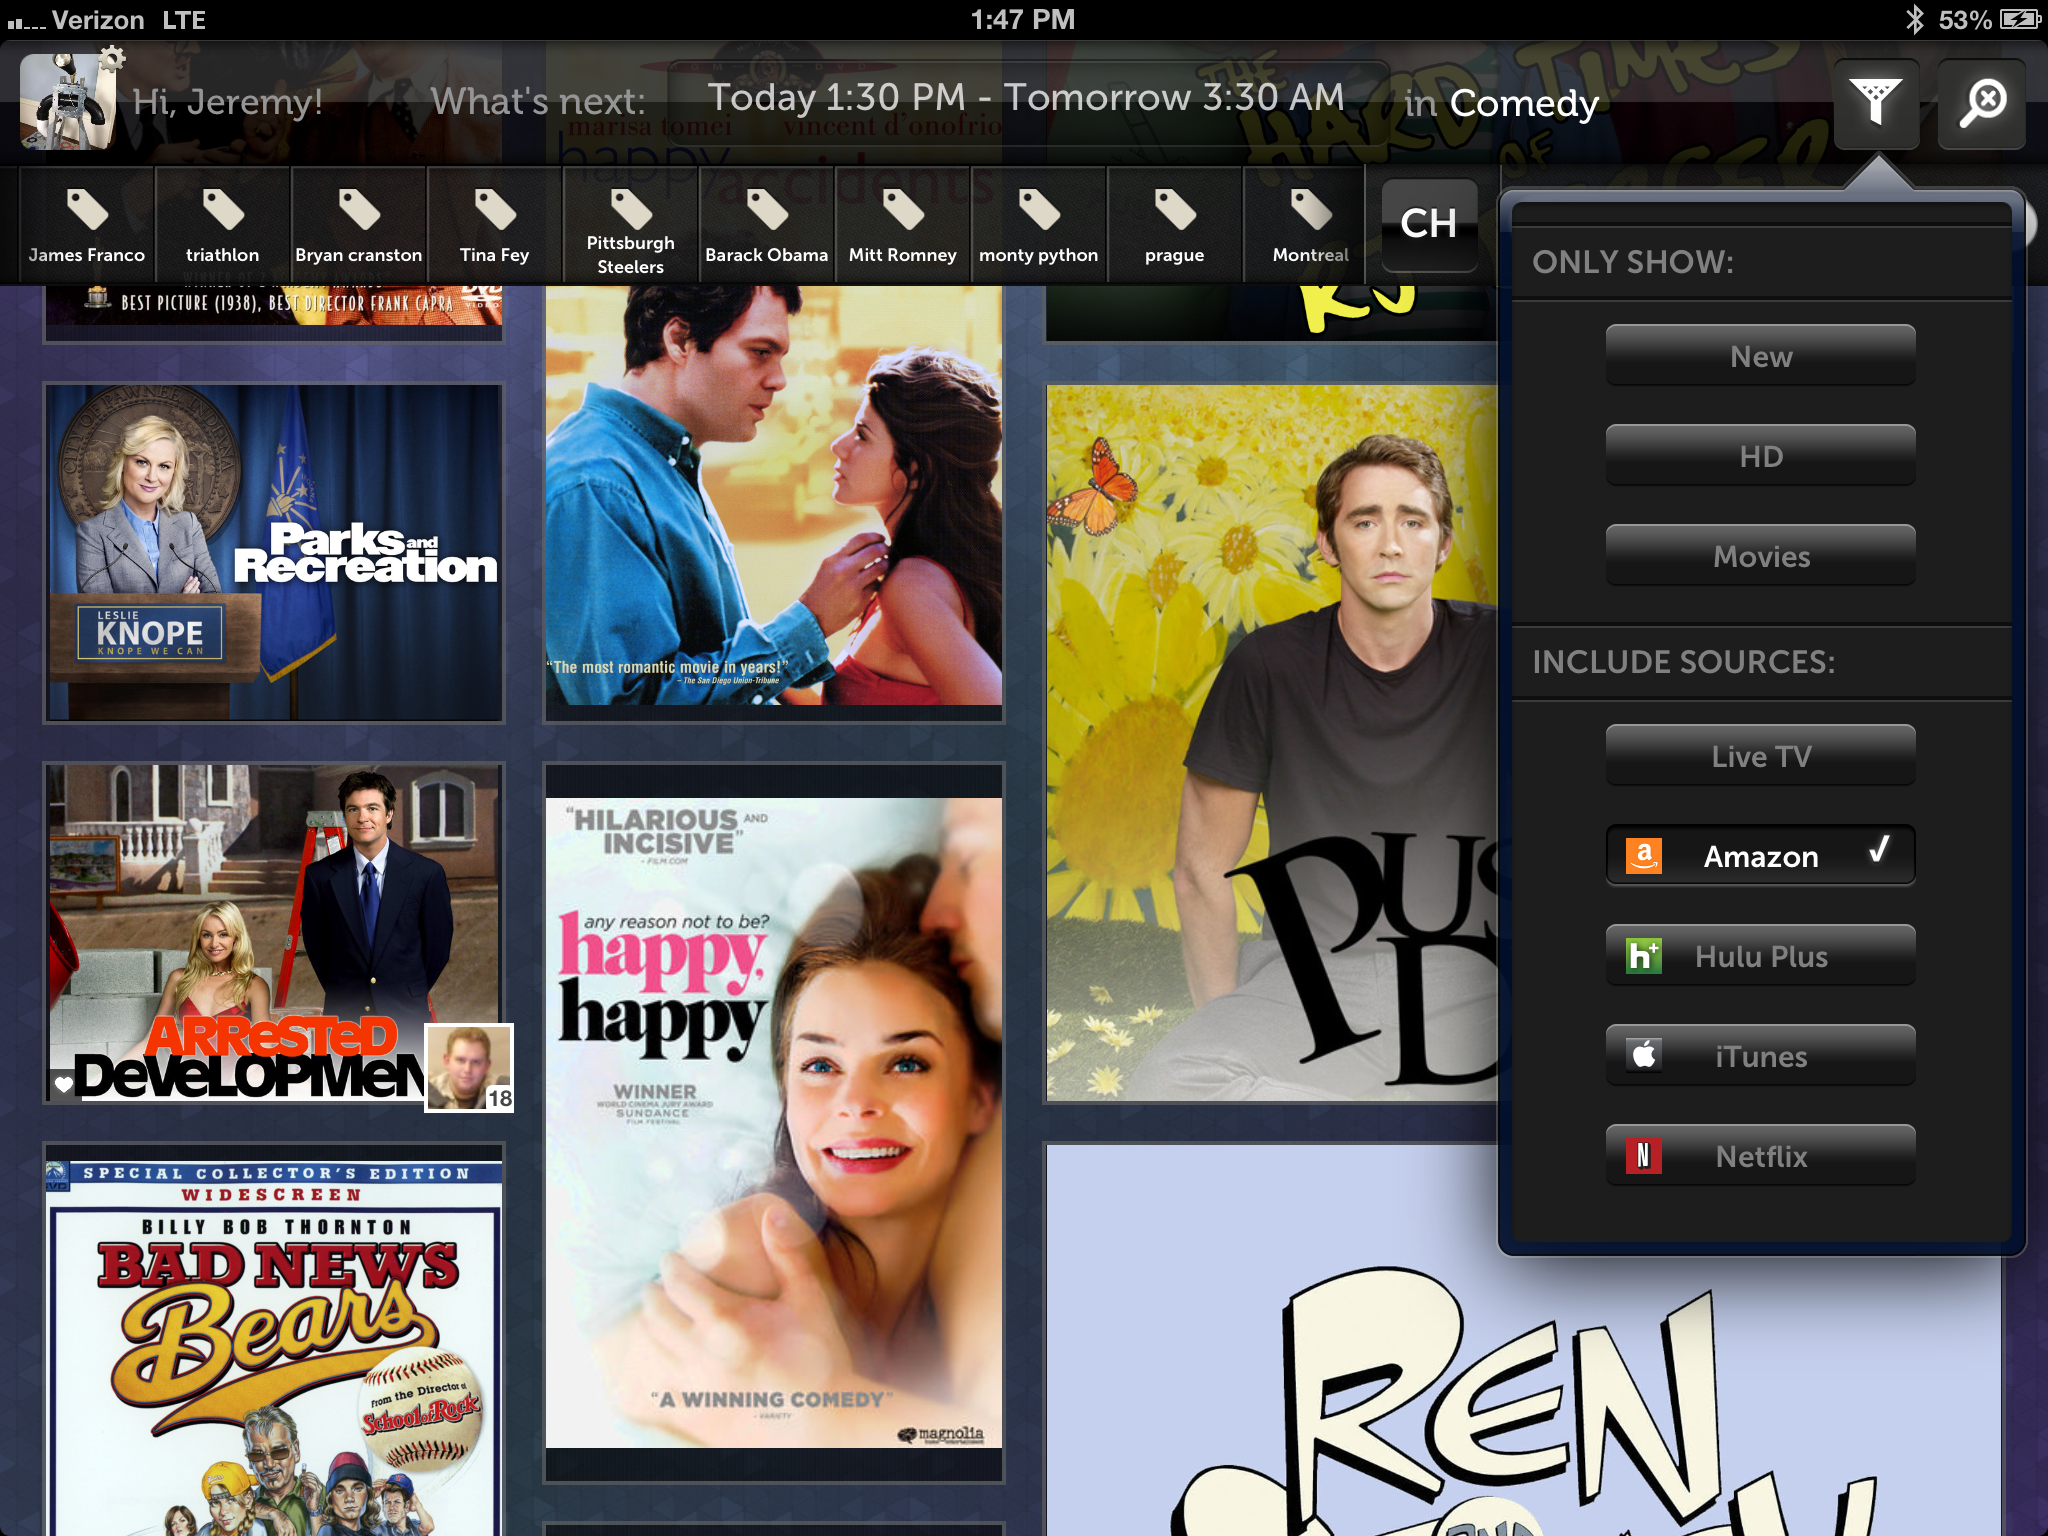The width and height of the screenshot is (2048, 1536).
Task: Disable the Amazon source
Action: tap(1760, 856)
